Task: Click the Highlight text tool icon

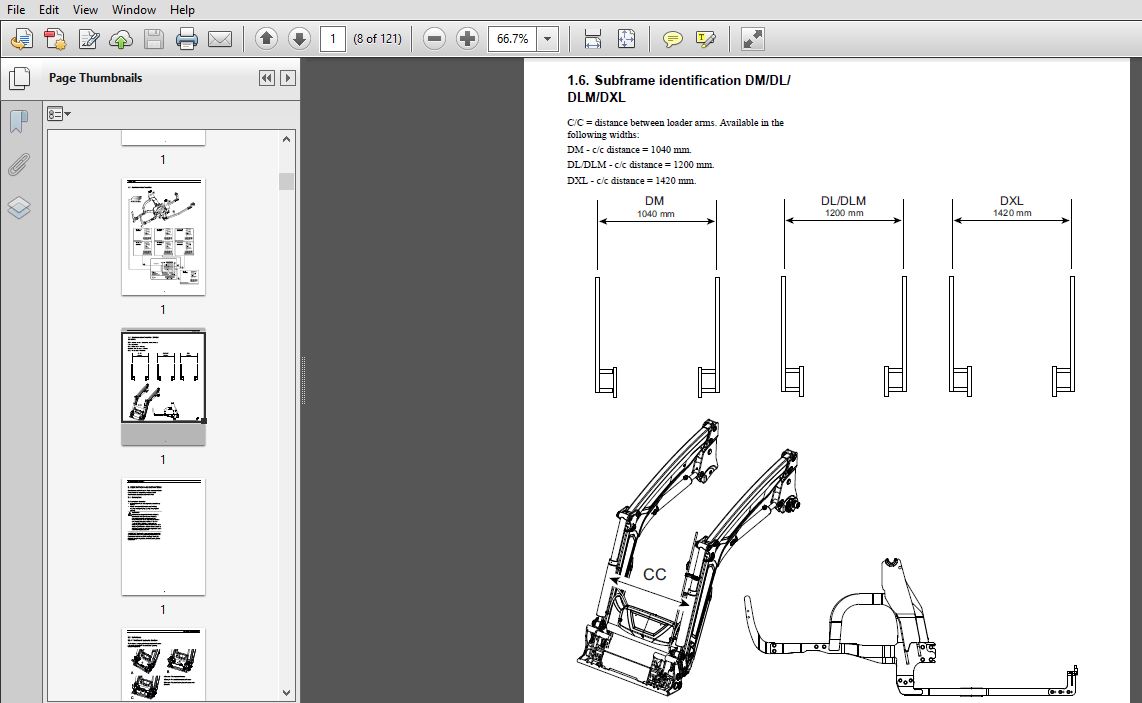Action: tap(706, 39)
